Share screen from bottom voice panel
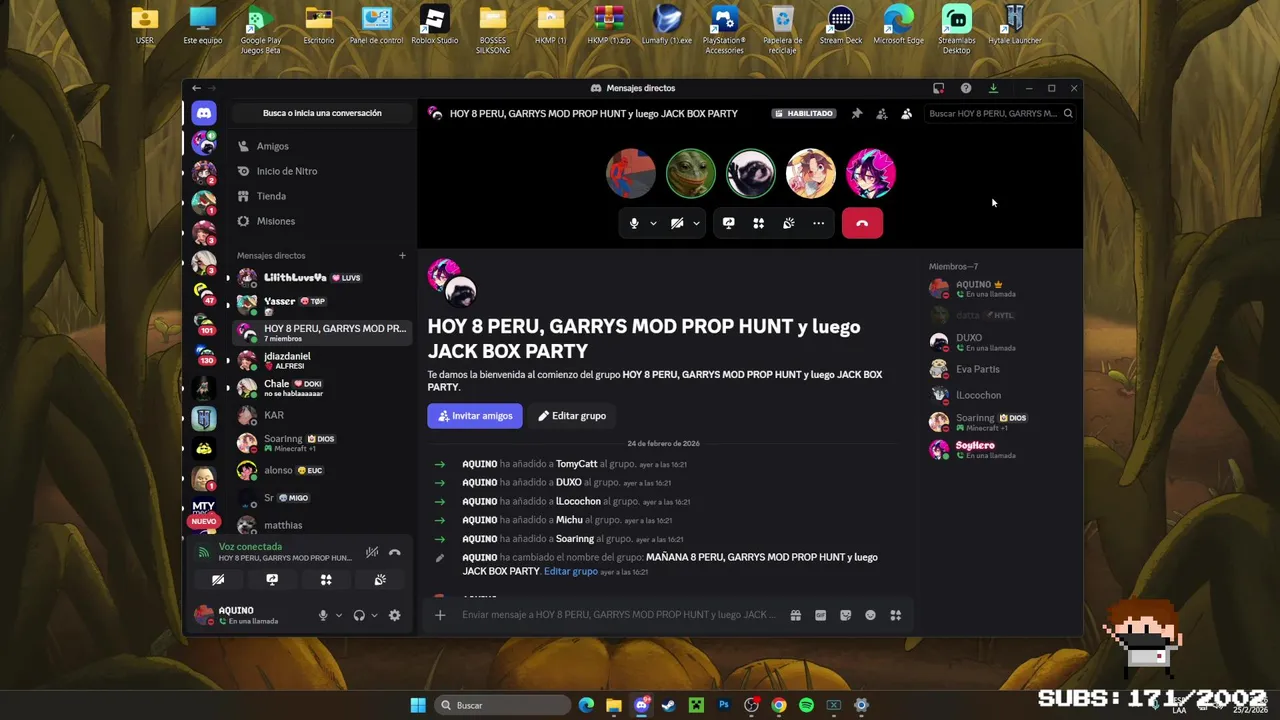The height and width of the screenshot is (720, 1280). coord(272,580)
